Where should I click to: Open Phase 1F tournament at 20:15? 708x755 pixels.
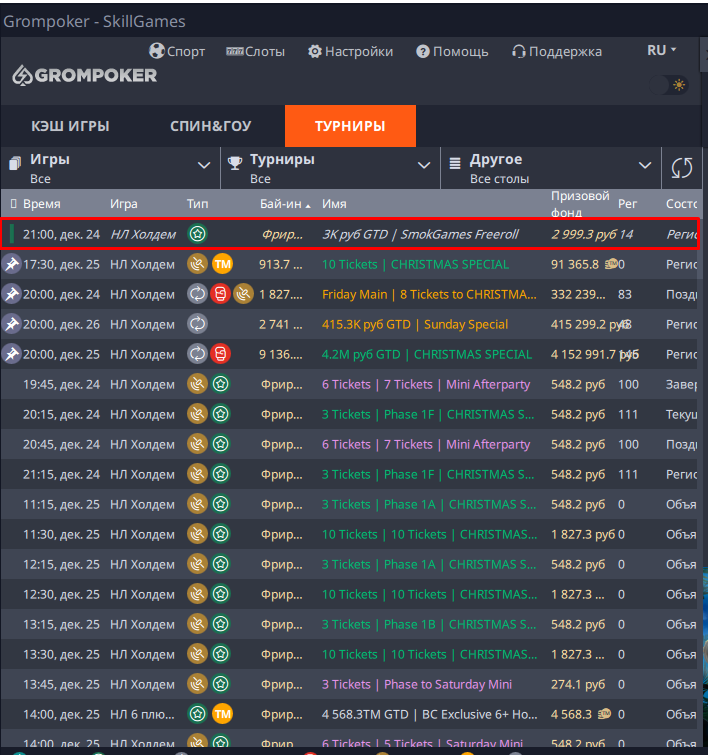428,414
